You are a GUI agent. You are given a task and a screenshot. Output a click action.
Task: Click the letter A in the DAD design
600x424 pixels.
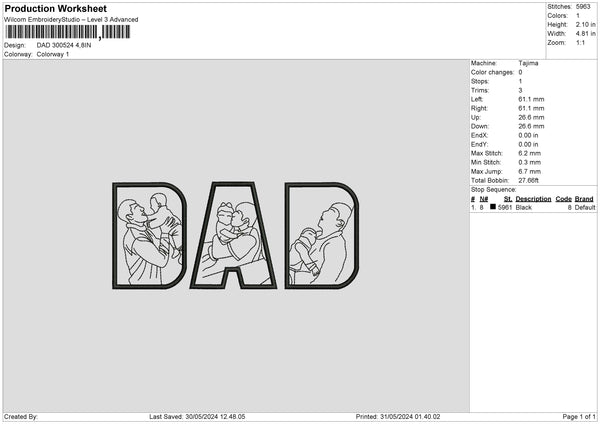pos(233,235)
